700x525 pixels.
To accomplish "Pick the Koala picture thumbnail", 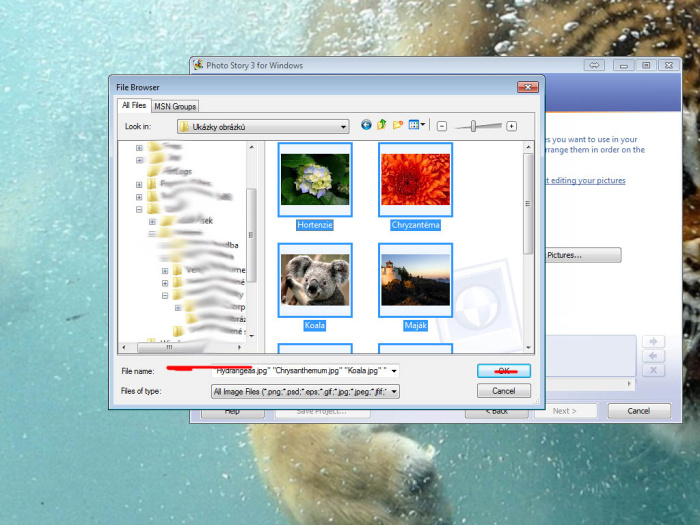I will [x=315, y=281].
